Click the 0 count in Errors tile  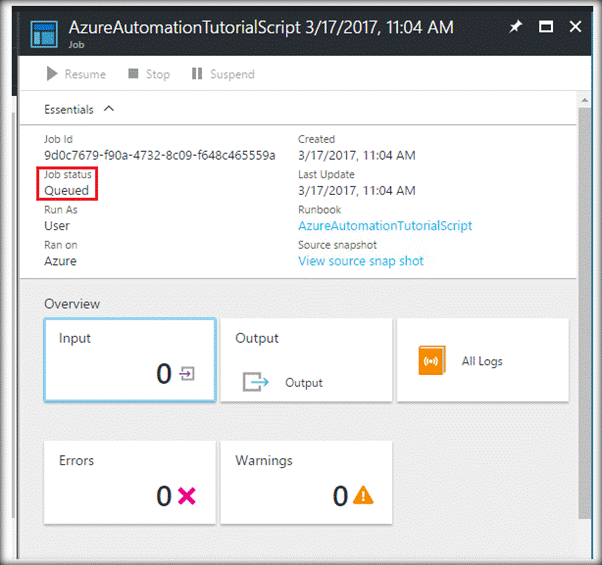164,496
